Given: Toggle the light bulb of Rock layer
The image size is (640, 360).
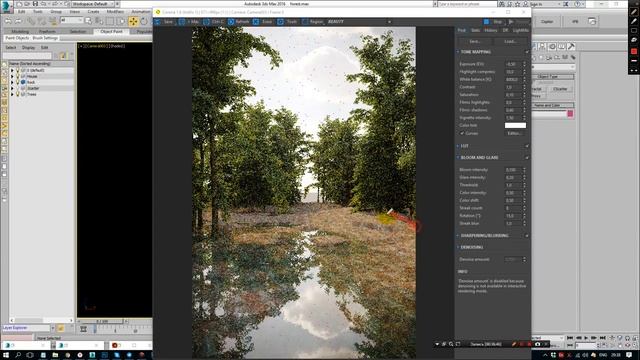Looking at the screenshot, I should pyautogui.click(x=18, y=82).
